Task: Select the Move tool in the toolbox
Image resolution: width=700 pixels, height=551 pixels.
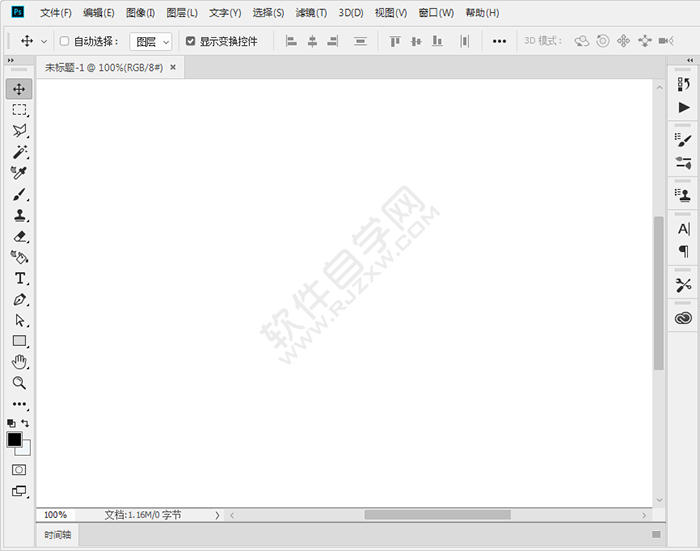Action: pos(19,89)
